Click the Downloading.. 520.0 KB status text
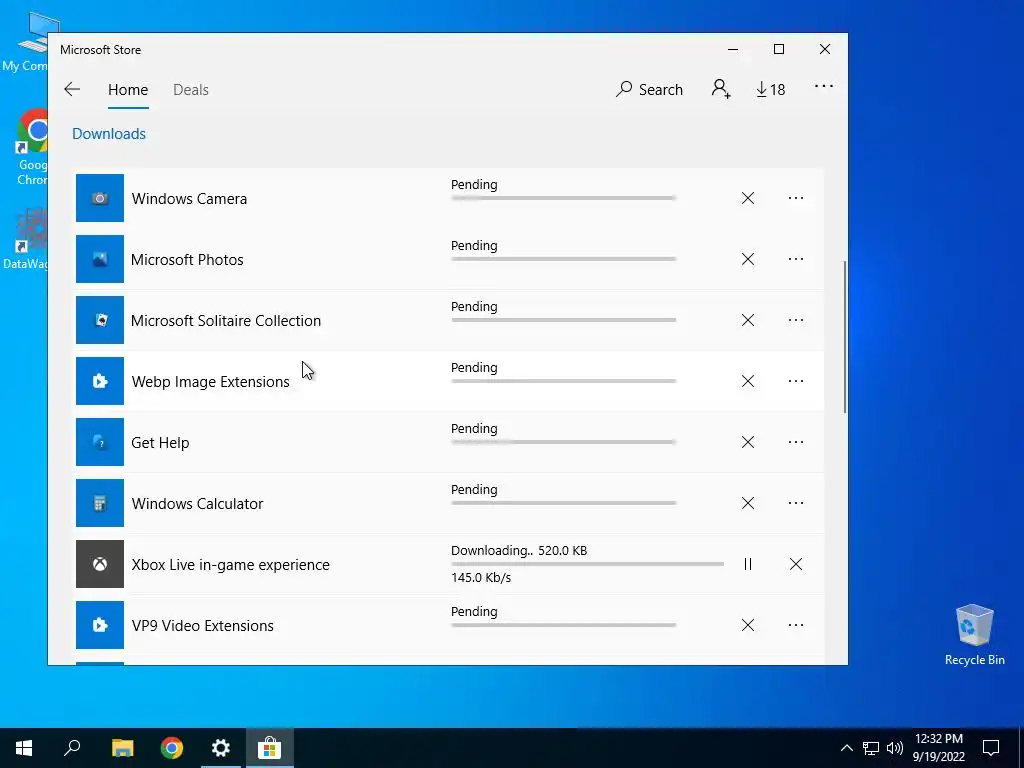Viewport: 1024px width, 768px height. pyautogui.click(x=519, y=551)
